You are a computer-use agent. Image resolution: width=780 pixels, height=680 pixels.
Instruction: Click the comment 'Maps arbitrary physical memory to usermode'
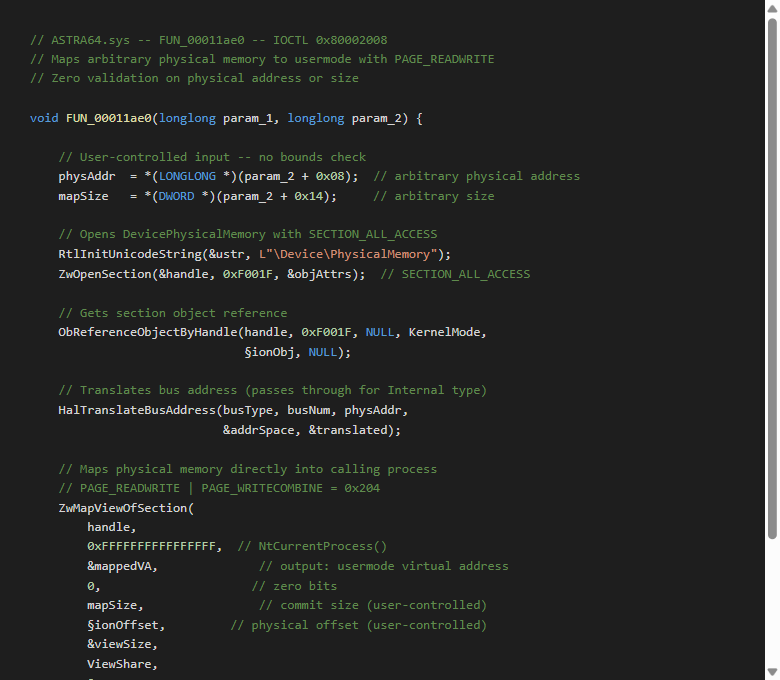point(262,59)
